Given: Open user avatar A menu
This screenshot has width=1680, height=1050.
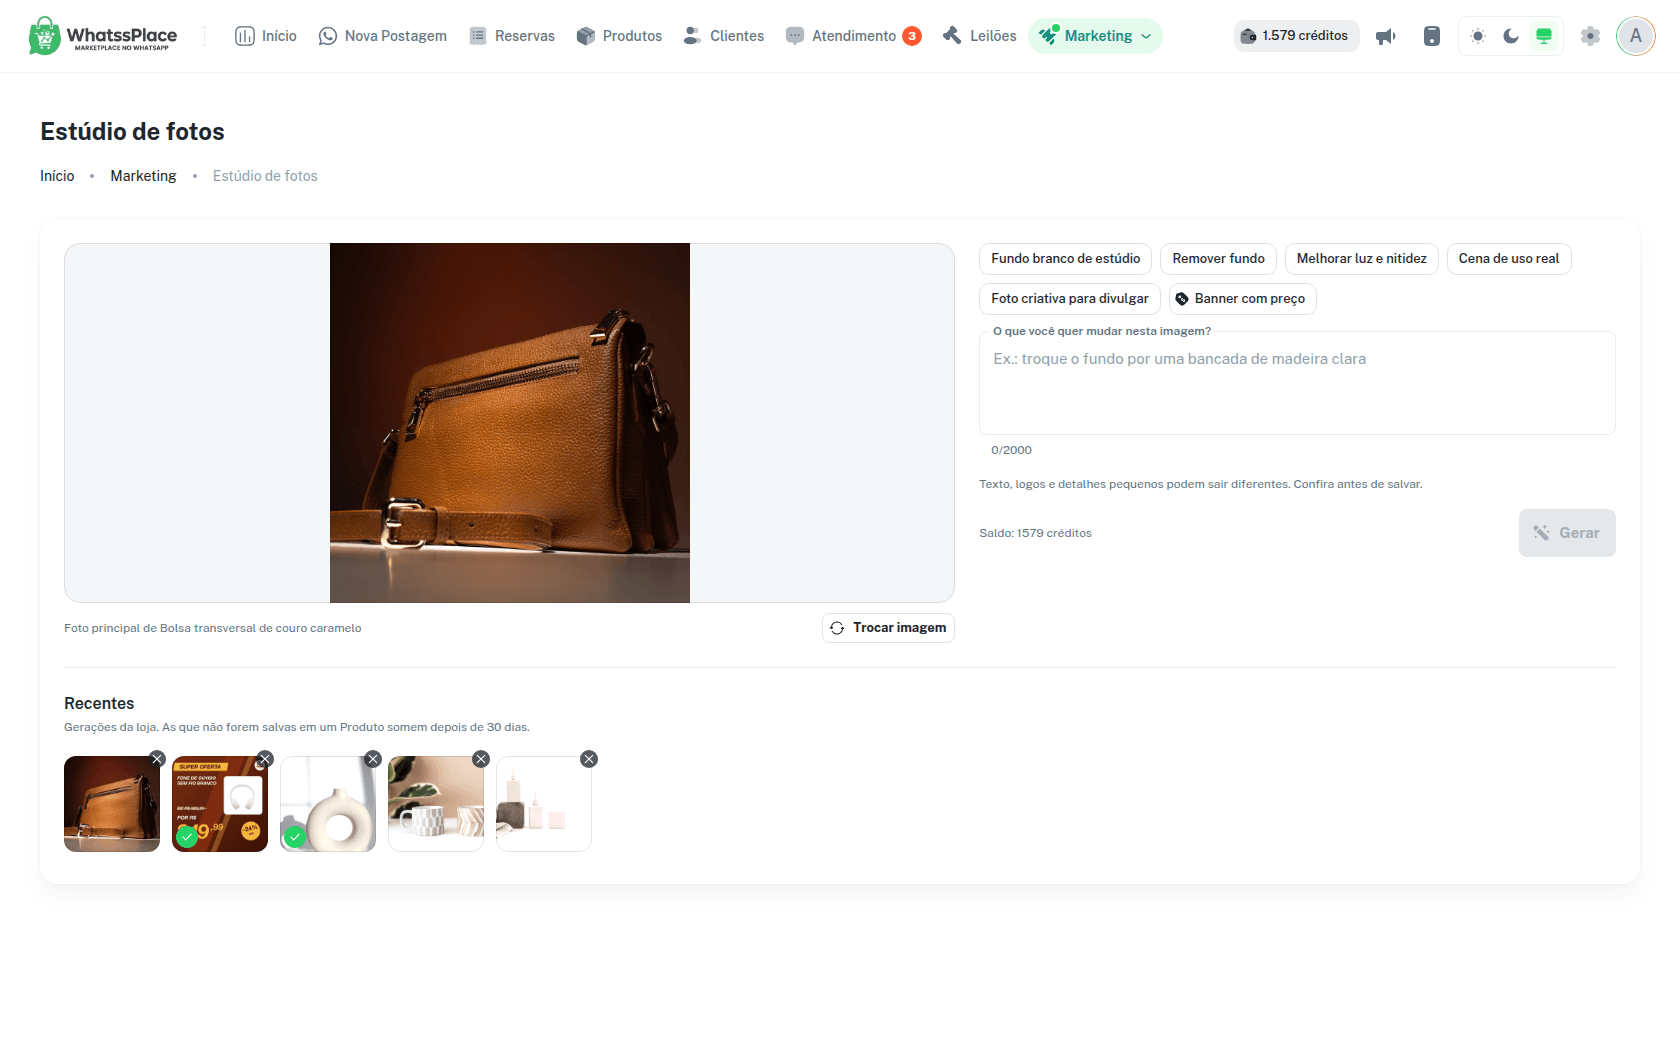Looking at the screenshot, I should tap(1636, 36).
